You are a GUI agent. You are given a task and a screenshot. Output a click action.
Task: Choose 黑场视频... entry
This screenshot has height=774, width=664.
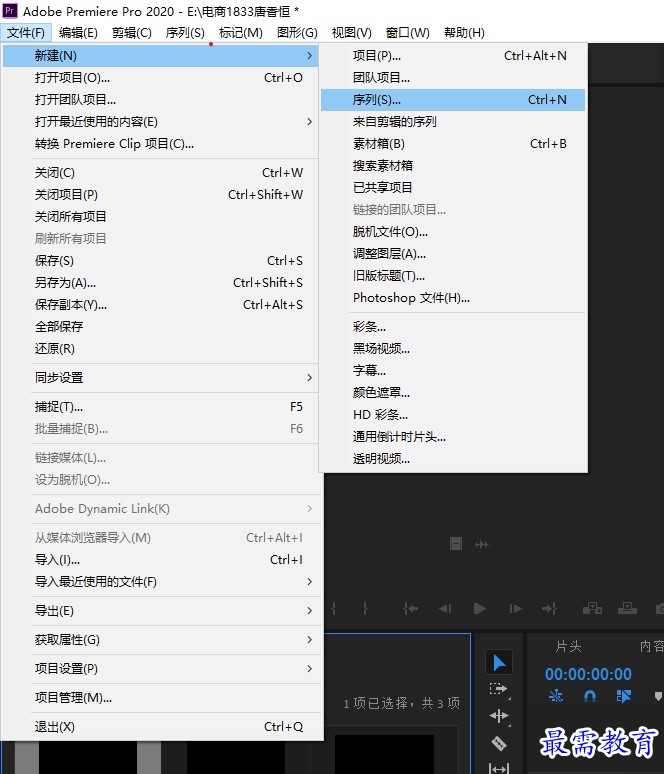click(453, 348)
